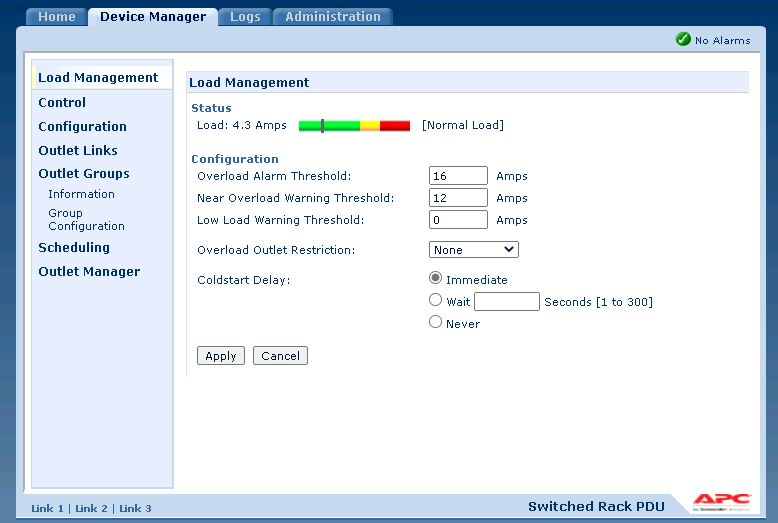Click the Wait seconds input field

click(507, 302)
